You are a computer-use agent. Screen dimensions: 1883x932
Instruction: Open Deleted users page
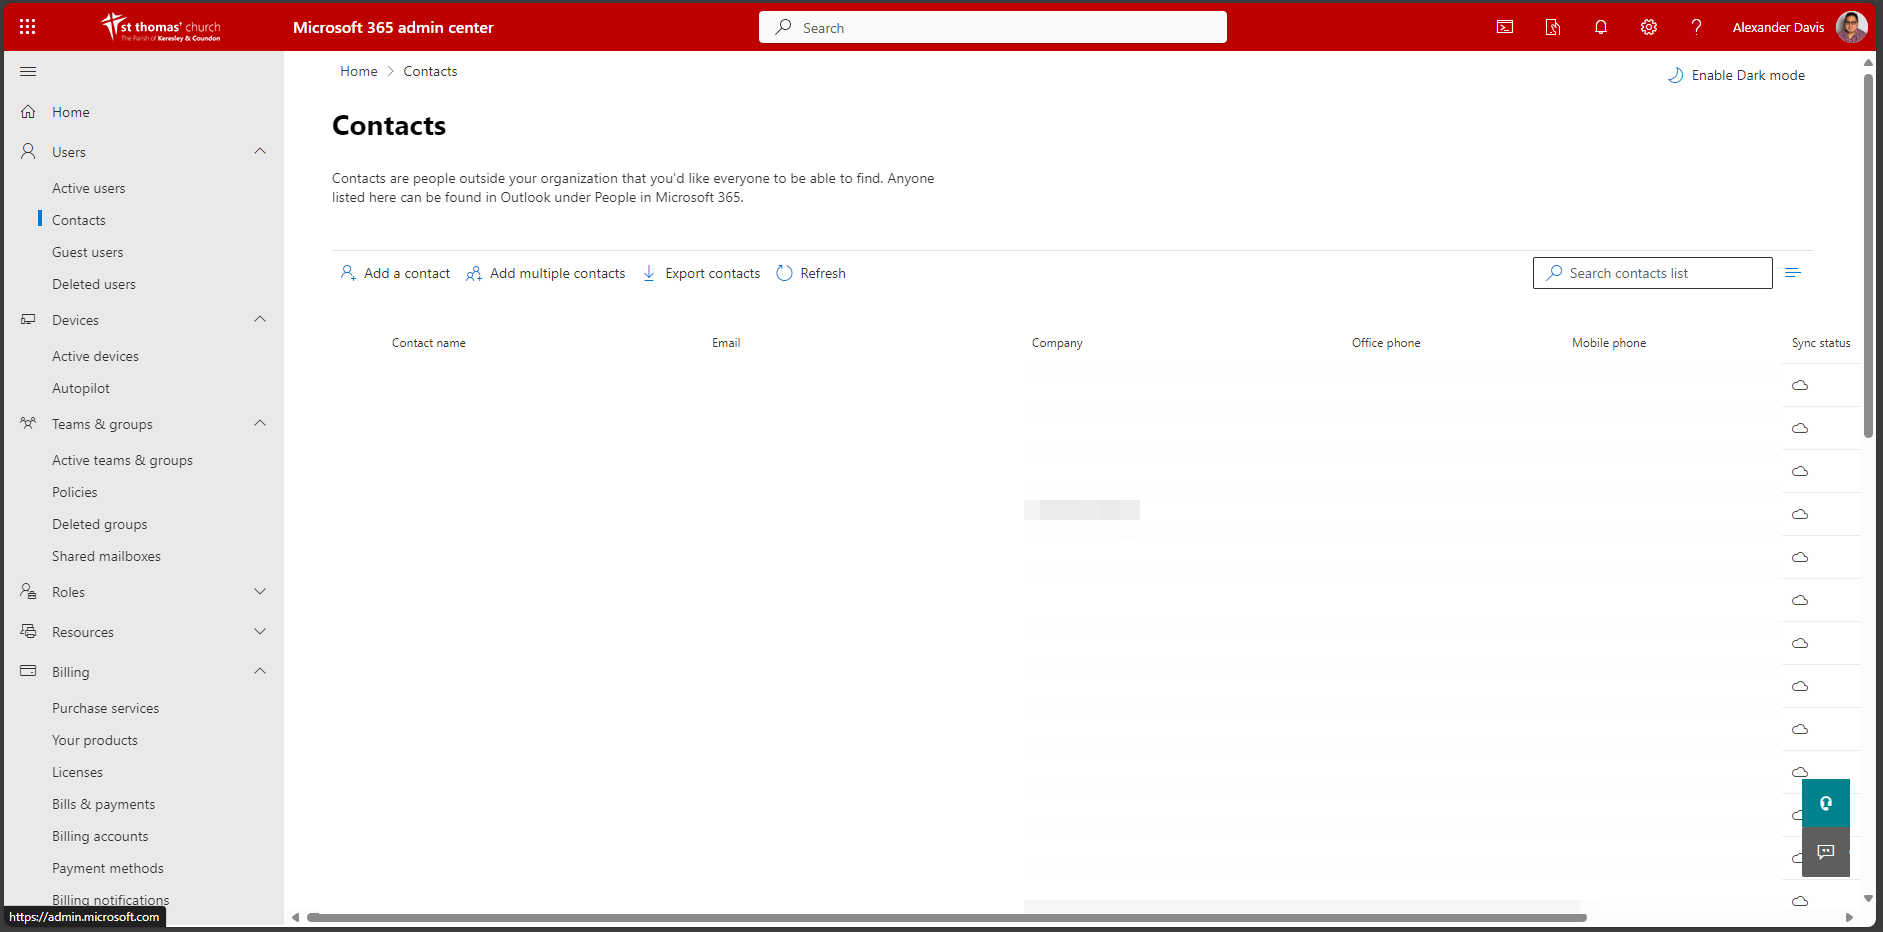pos(94,284)
